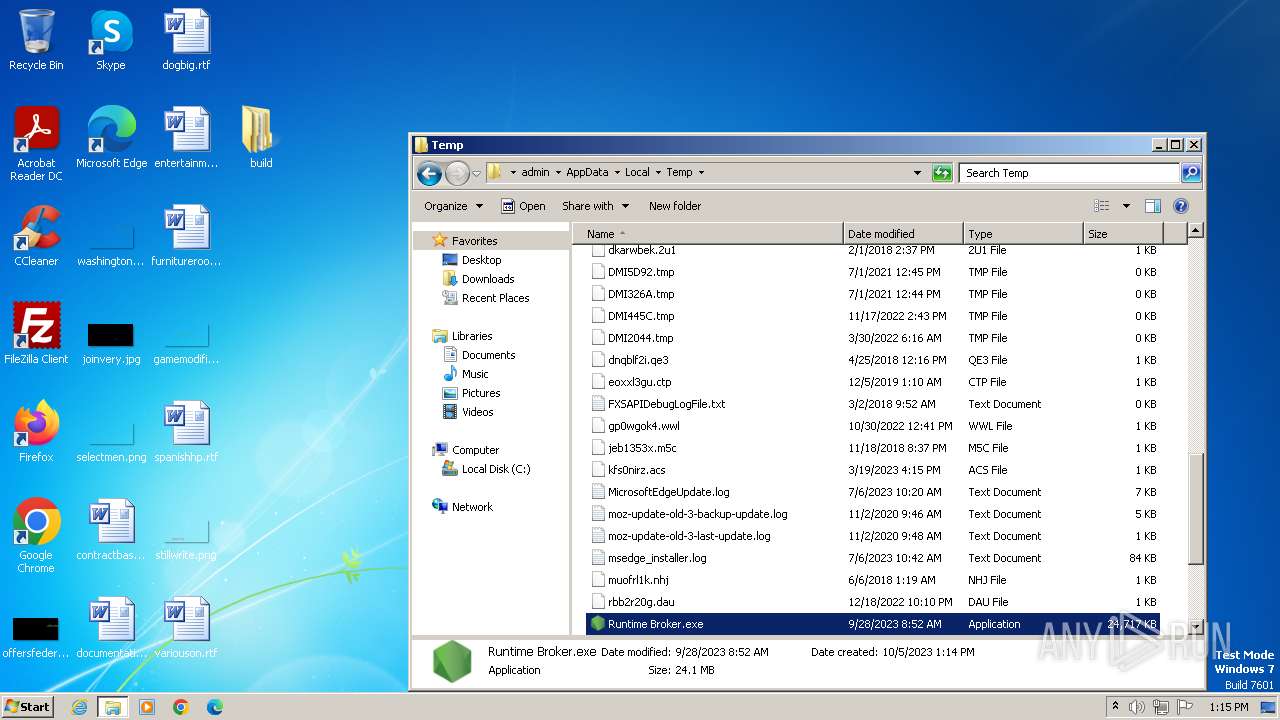Open recent pages dropdown near Forward button
Image resolution: width=1280 pixels, height=720 pixels.
(477, 173)
